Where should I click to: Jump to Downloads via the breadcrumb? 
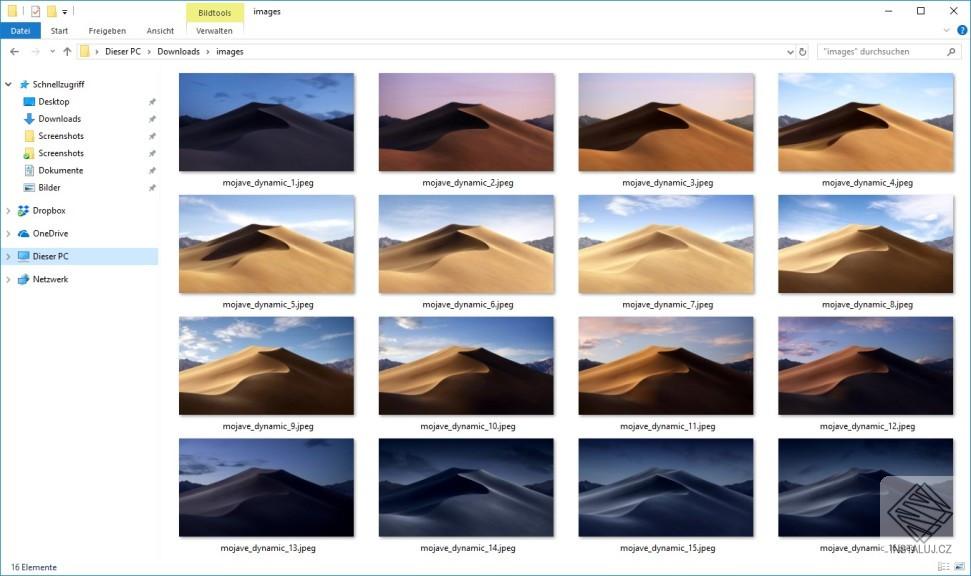(x=178, y=51)
